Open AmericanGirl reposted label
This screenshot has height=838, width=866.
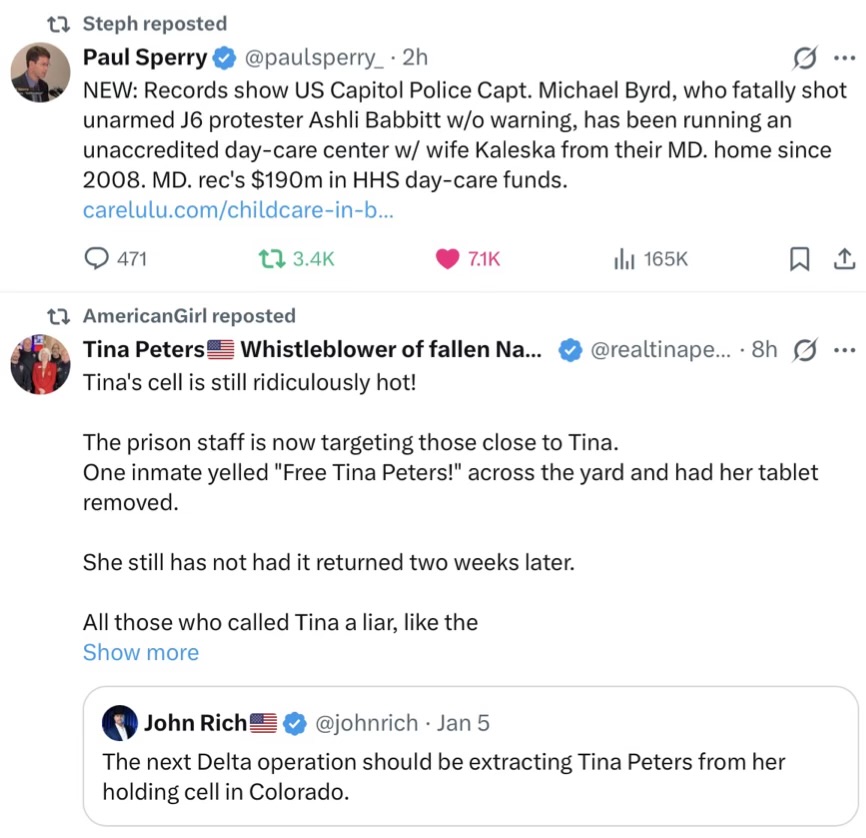click(x=188, y=316)
